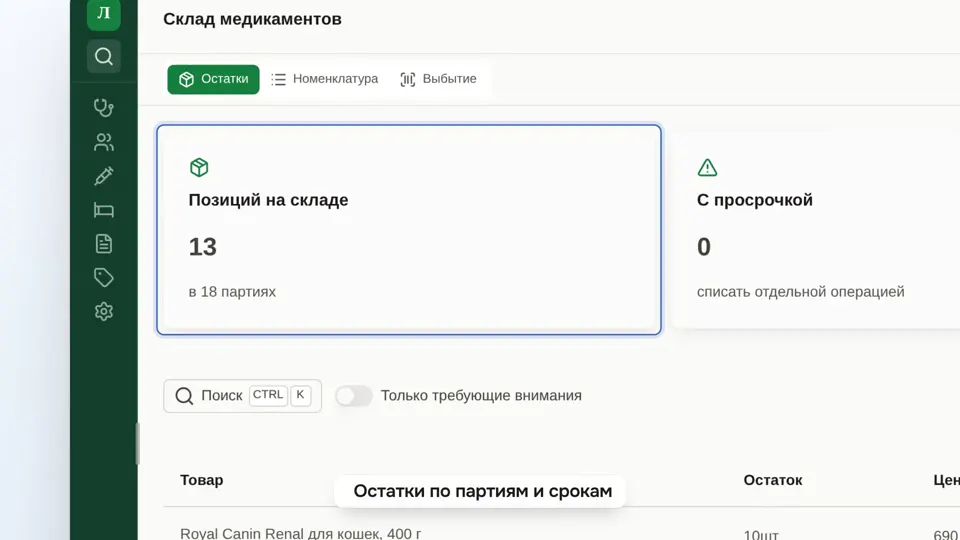960x540 pixels.
Task: Click the K key hint badge
Action: pos(300,395)
